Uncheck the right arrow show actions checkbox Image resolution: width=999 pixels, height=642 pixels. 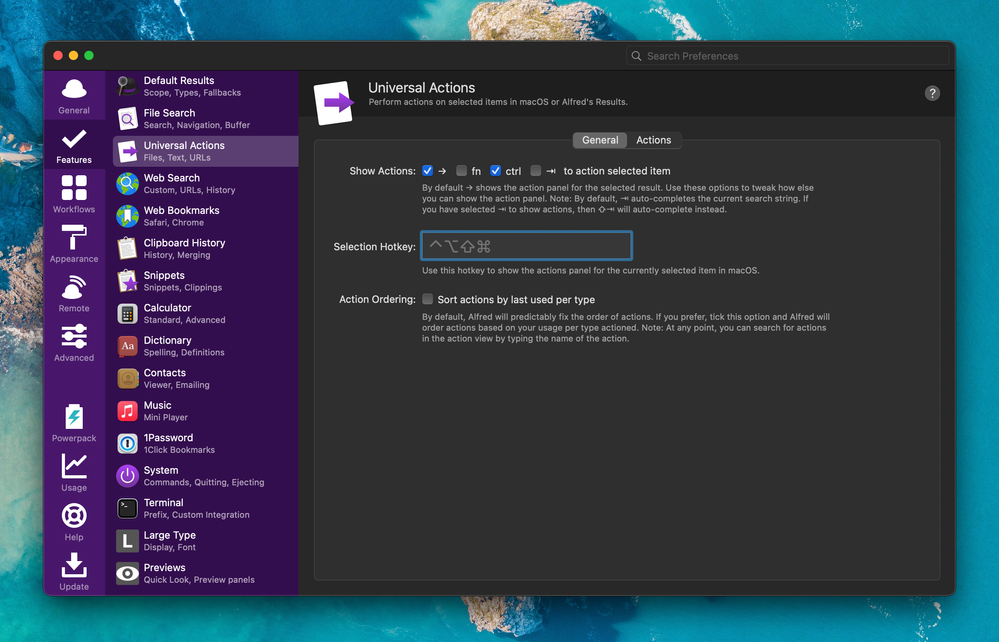428,171
